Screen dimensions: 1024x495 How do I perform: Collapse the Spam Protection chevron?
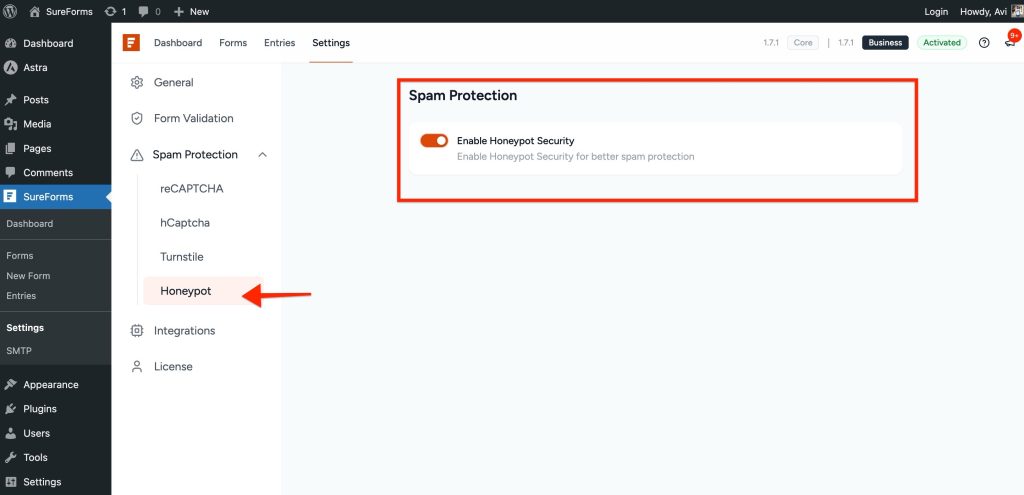263,155
